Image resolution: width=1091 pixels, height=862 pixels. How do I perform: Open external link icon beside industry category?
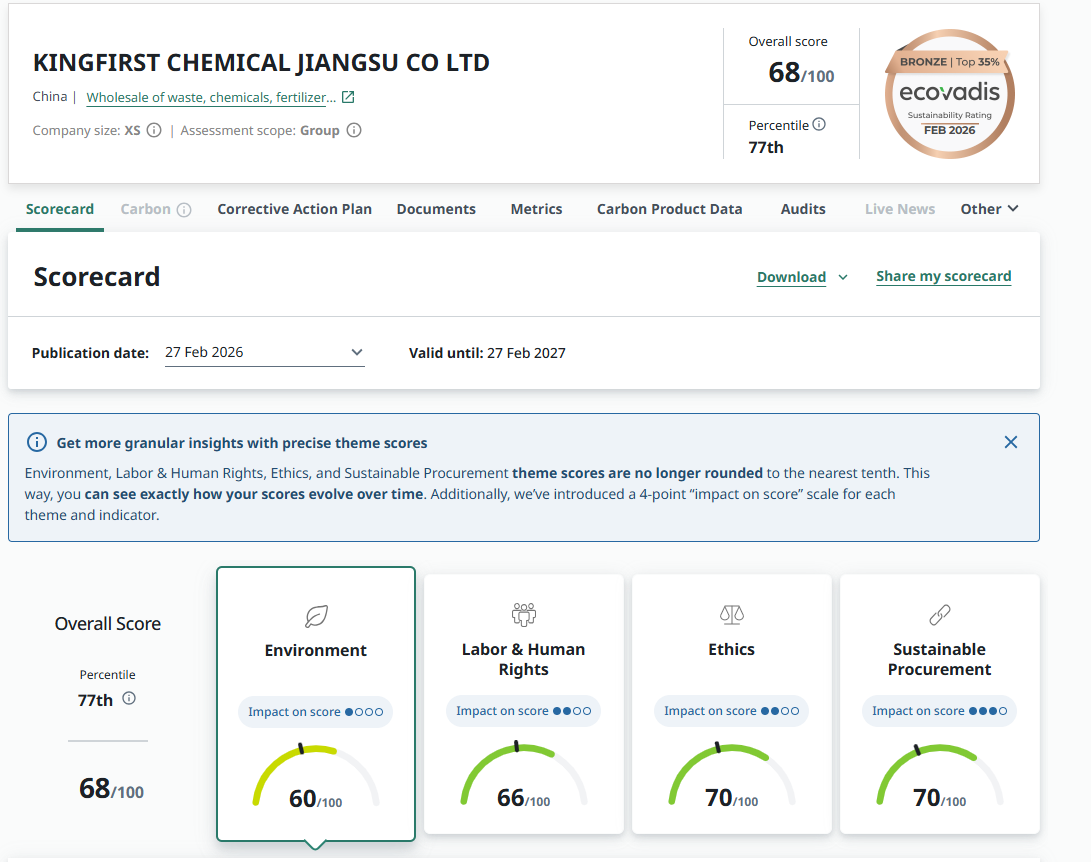pyautogui.click(x=348, y=97)
